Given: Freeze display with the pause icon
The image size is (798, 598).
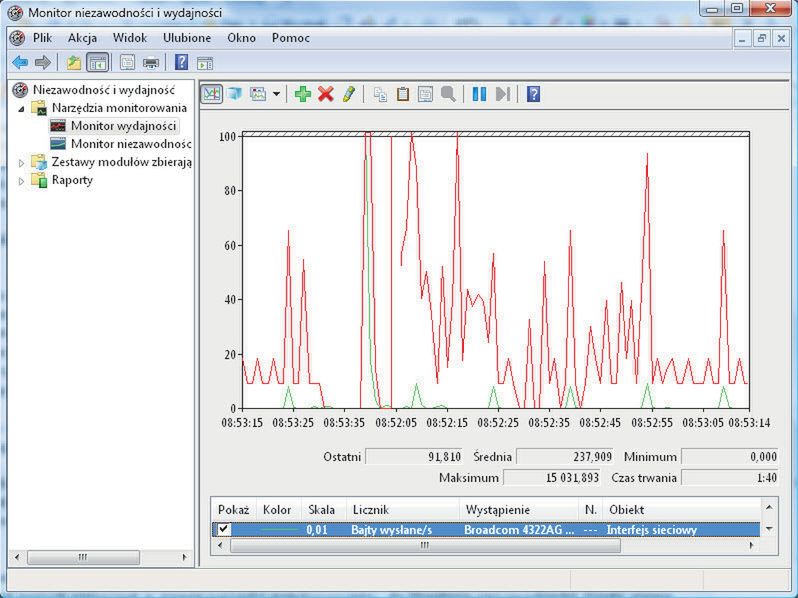Looking at the screenshot, I should 479,94.
